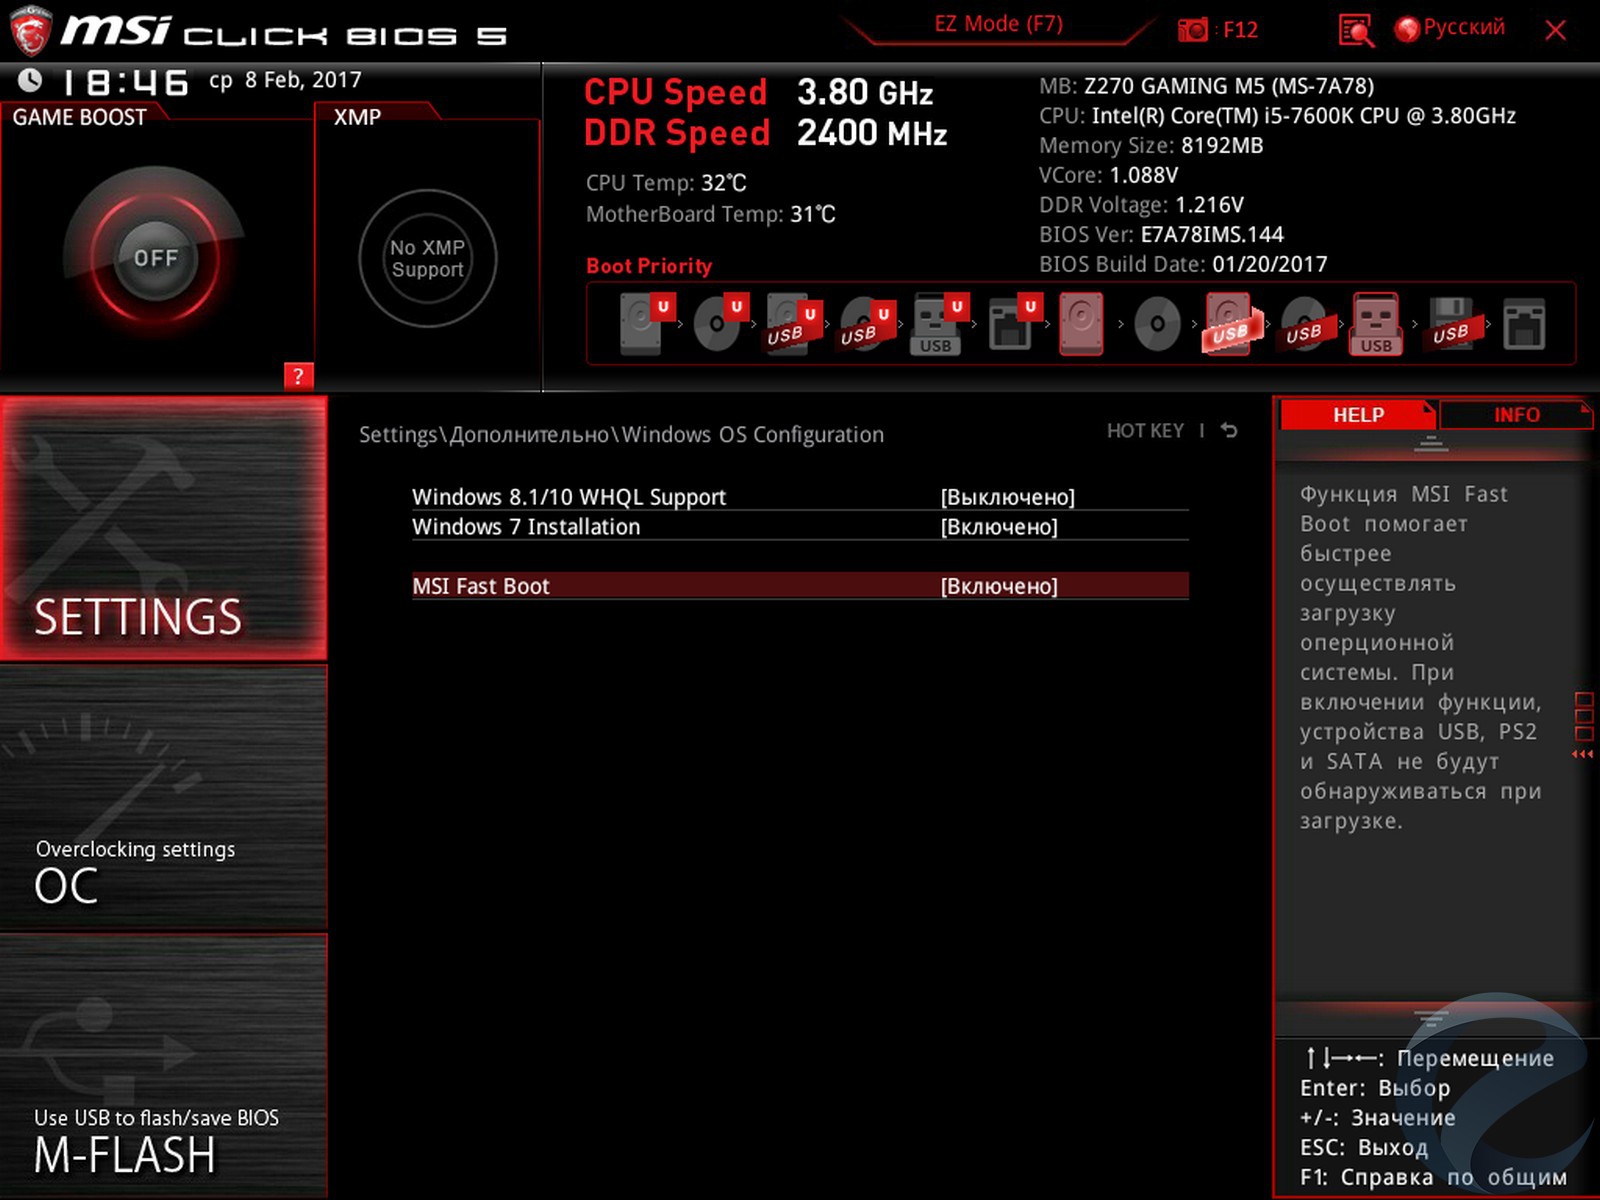Viewport: 1600px width, 1200px height.
Task: Select the UEFI network boot icon
Action: click(x=1014, y=322)
